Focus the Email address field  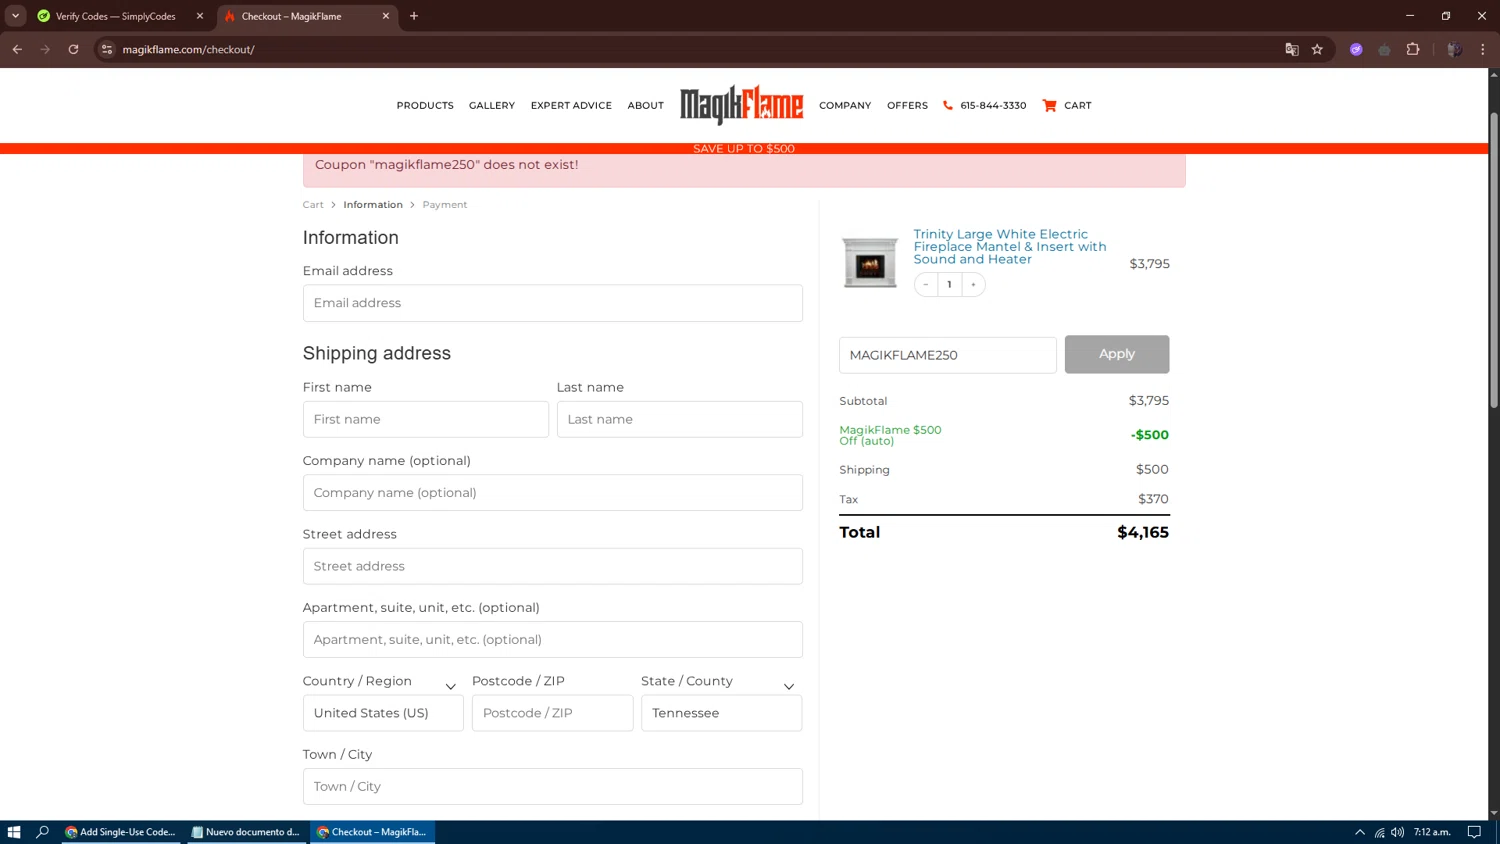click(552, 303)
